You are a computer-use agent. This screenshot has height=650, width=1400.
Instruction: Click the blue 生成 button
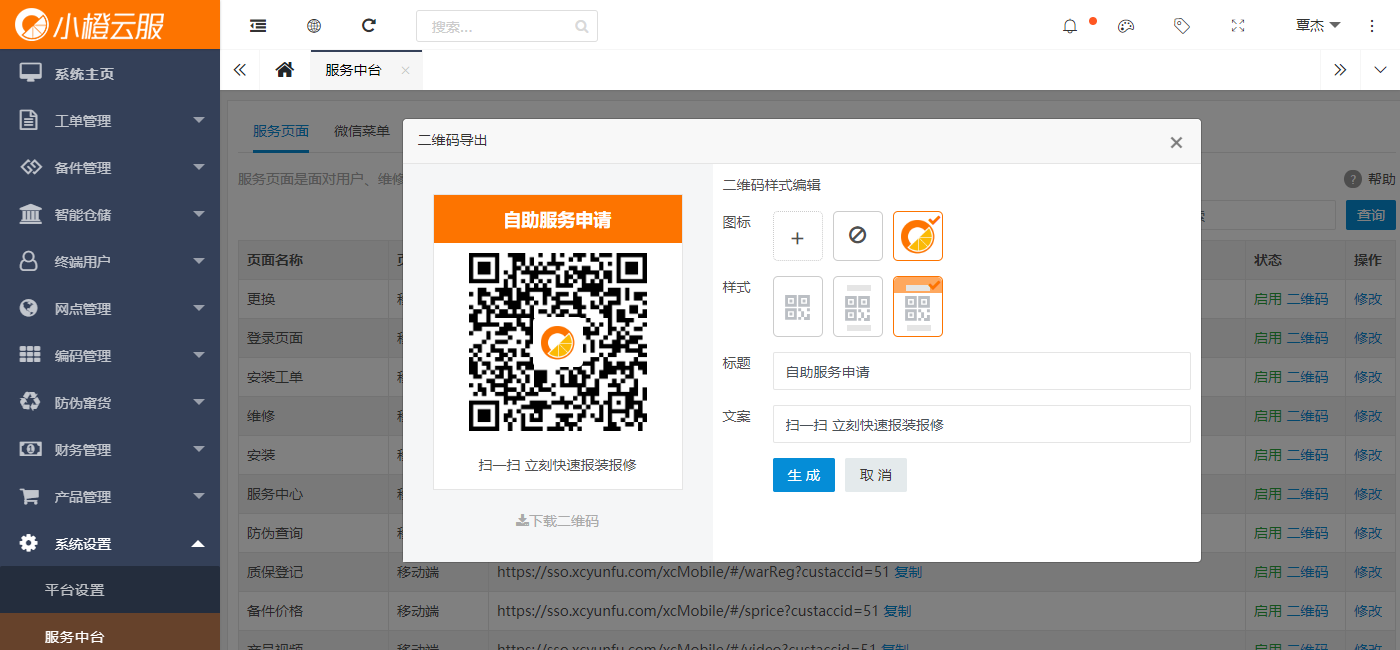coord(804,475)
